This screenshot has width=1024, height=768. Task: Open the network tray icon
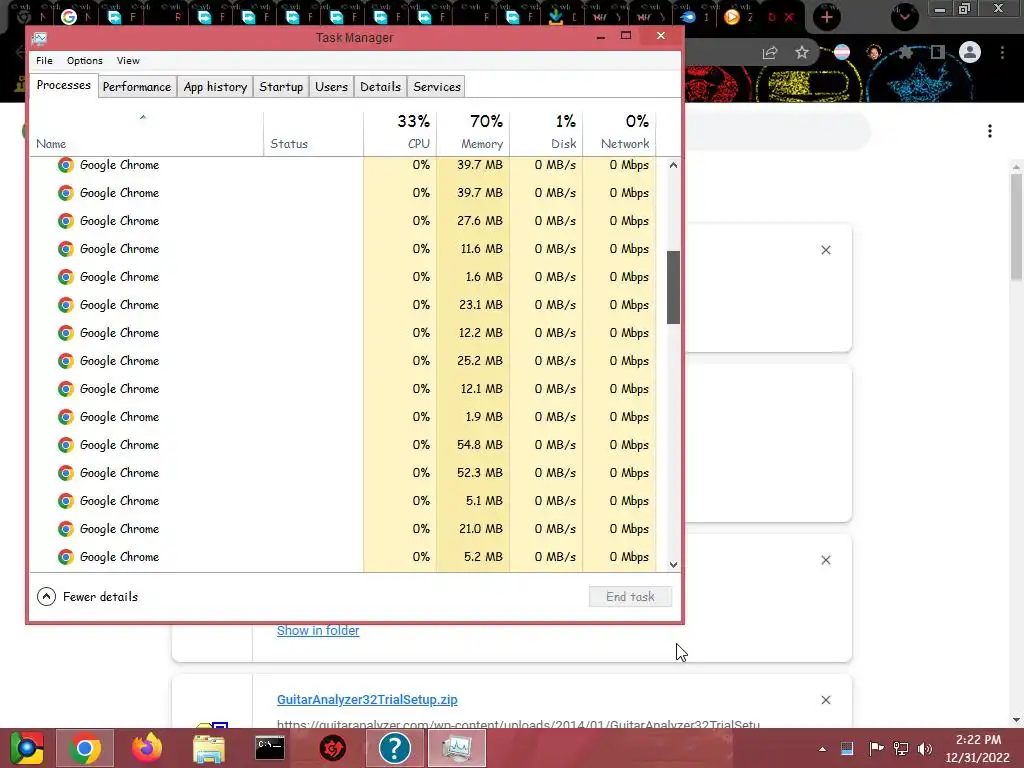click(901, 748)
